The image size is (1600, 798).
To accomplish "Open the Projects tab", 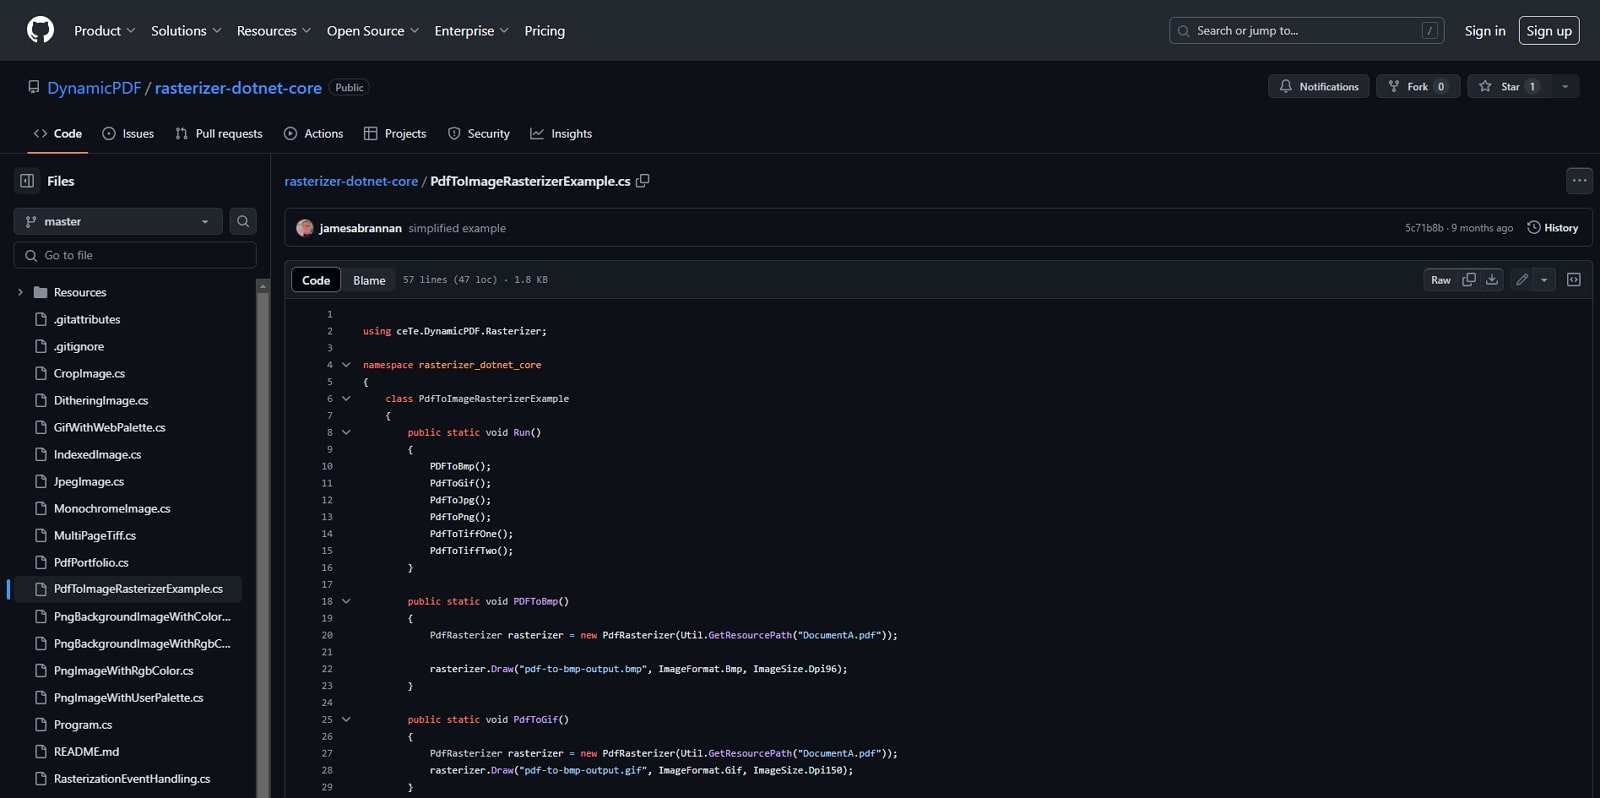I will [395, 133].
